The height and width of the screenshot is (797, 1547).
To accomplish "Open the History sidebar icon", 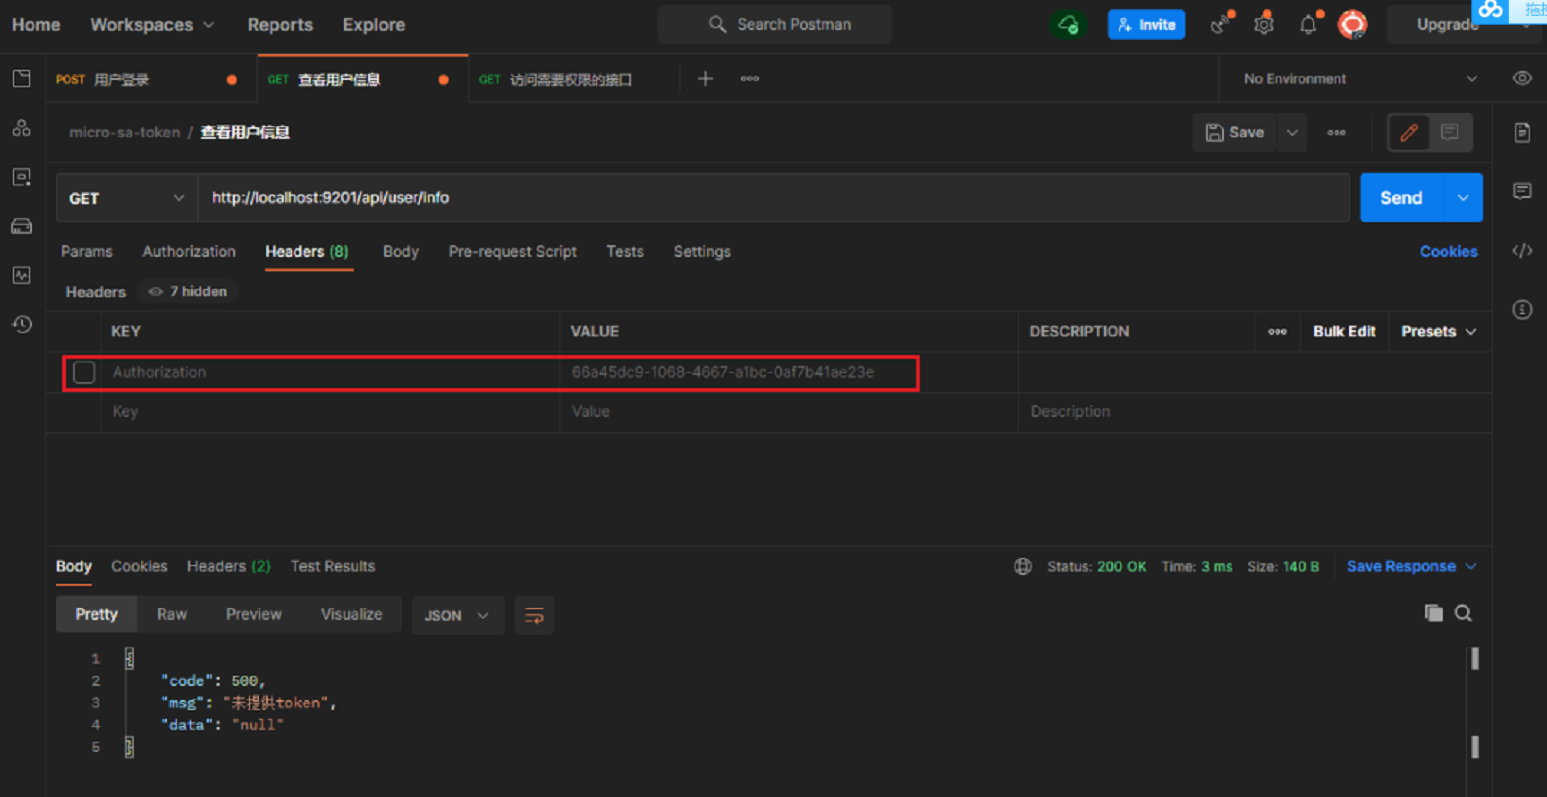I will click(22, 324).
